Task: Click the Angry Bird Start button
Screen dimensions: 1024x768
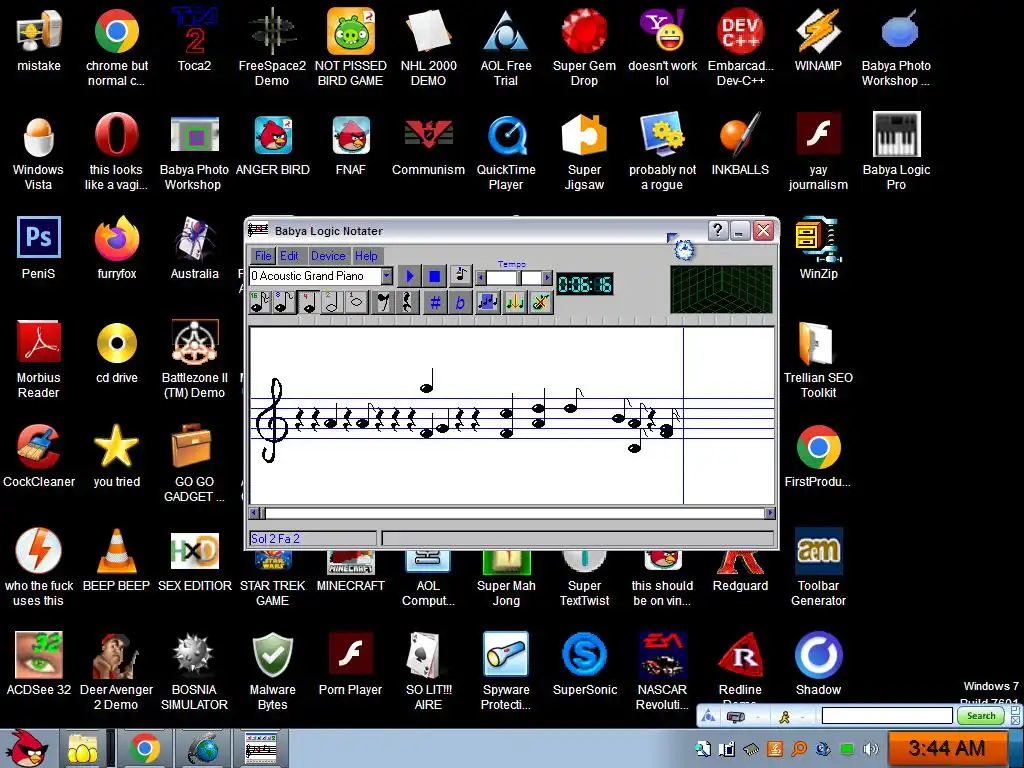Action: 26,748
